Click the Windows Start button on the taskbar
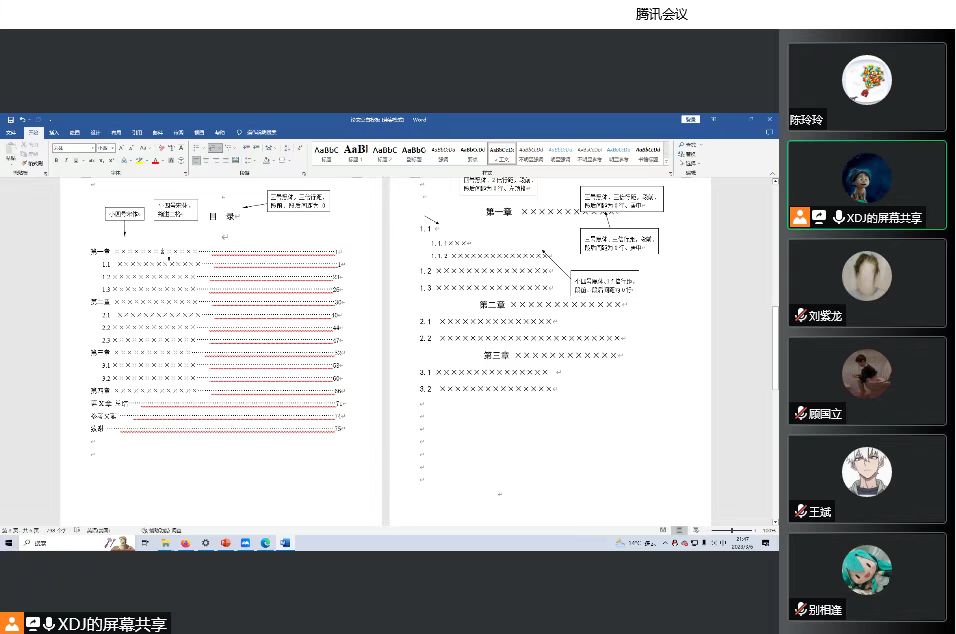 [9, 543]
